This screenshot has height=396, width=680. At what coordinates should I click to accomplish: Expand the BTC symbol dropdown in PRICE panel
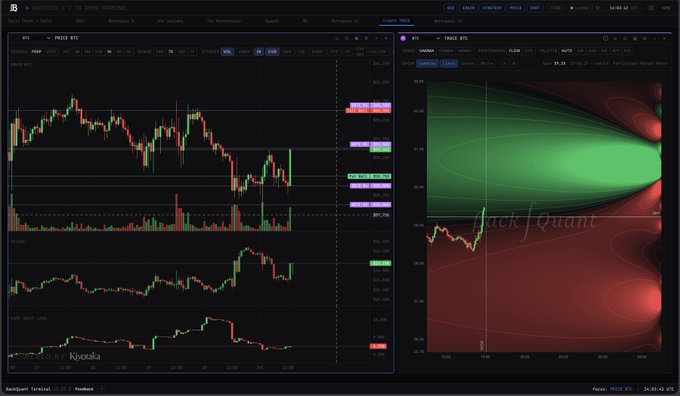coord(36,38)
